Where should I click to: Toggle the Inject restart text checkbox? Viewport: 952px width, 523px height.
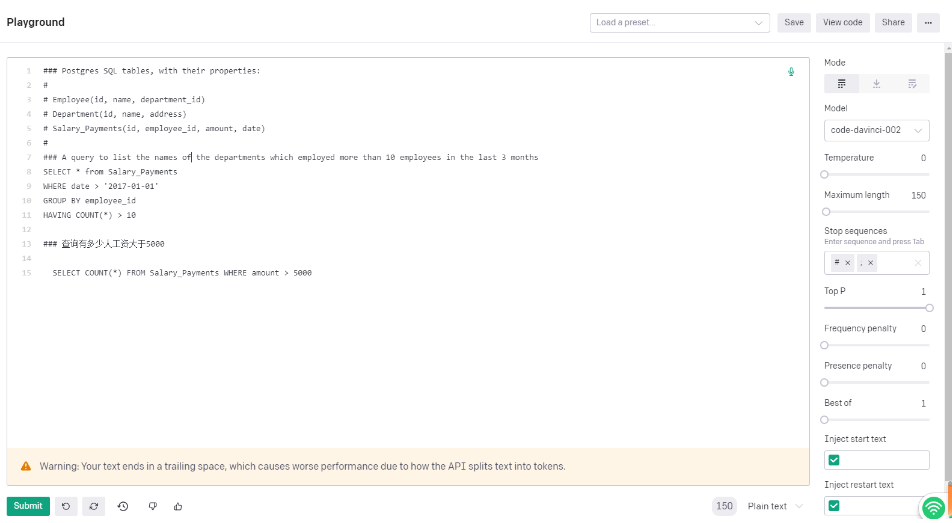tap(834, 505)
